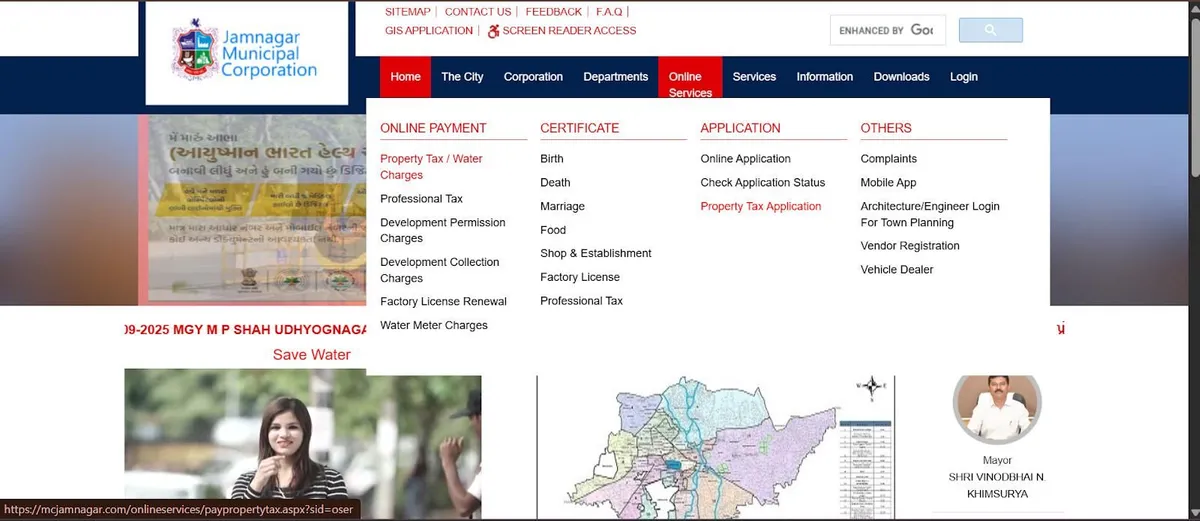
Task: Open the Login menu item
Action: click(x=963, y=77)
